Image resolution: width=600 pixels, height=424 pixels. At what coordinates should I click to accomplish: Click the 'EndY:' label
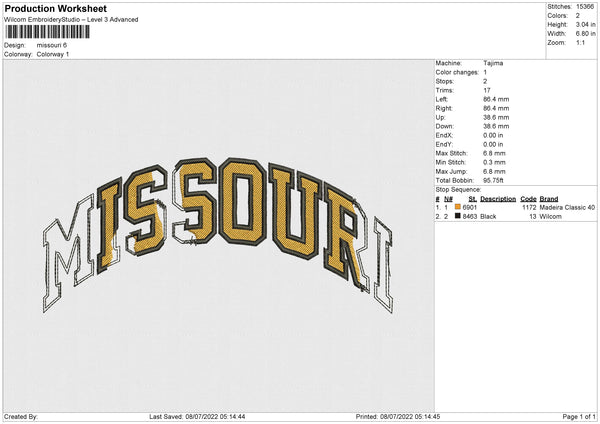click(x=444, y=144)
